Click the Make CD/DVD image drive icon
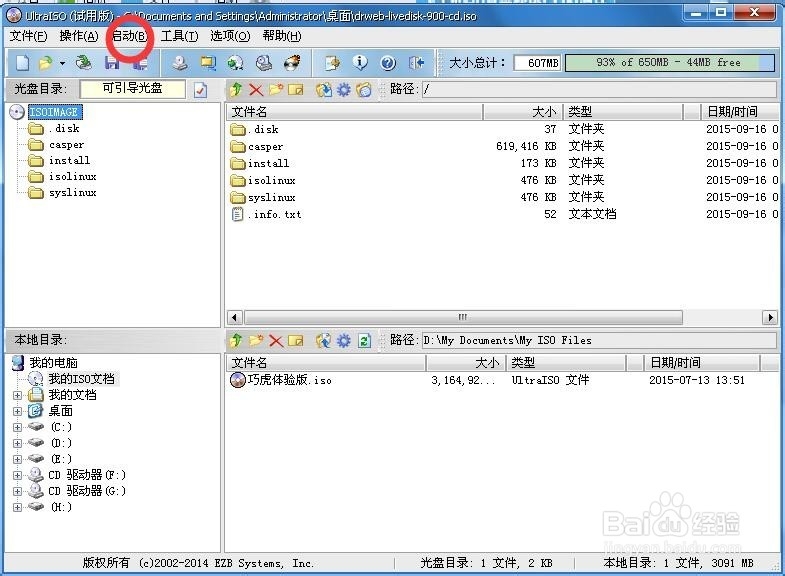The width and height of the screenshot is (785, 576). point(180,63)
